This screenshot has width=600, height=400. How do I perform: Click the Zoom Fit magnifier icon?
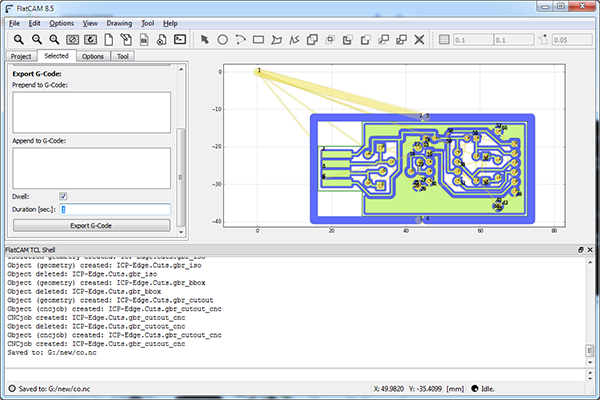coord(18,39)
